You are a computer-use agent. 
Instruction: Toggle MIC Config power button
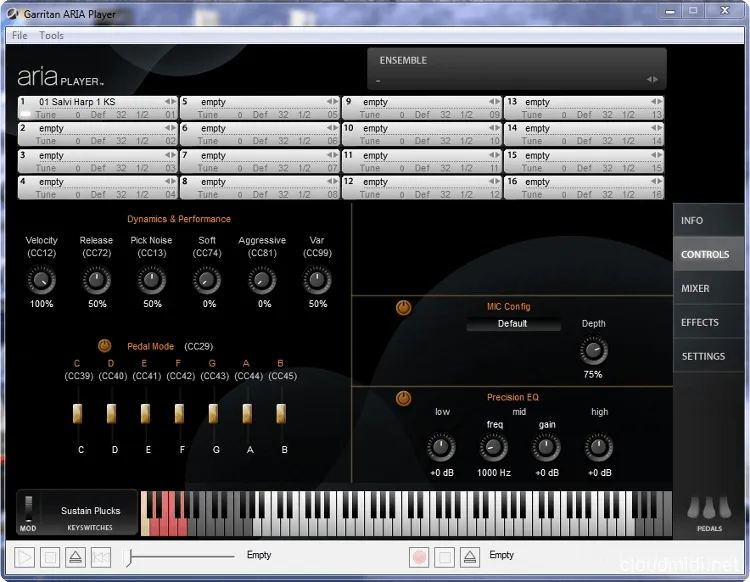(x=403, y=307)
